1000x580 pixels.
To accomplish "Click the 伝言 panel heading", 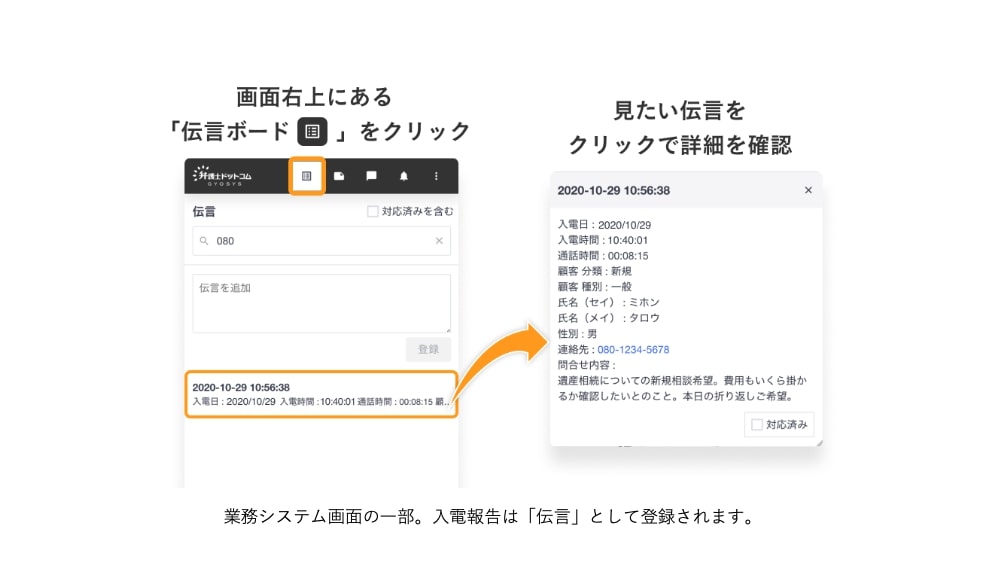I will coord(204,211).
